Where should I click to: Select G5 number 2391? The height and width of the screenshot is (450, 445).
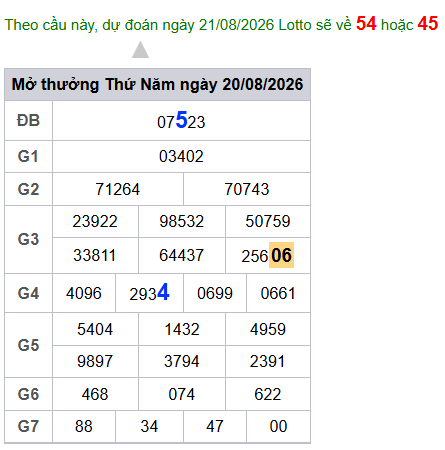coord(268,361)
